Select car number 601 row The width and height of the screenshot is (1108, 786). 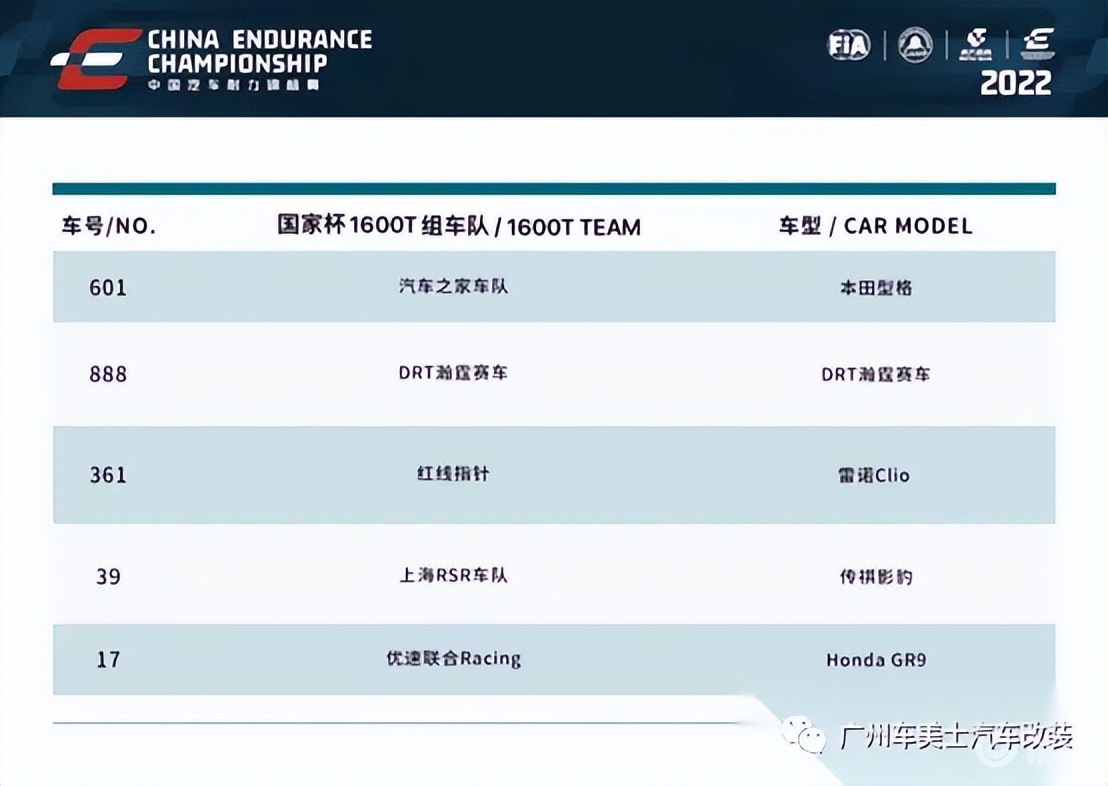(x=106, y=288)
